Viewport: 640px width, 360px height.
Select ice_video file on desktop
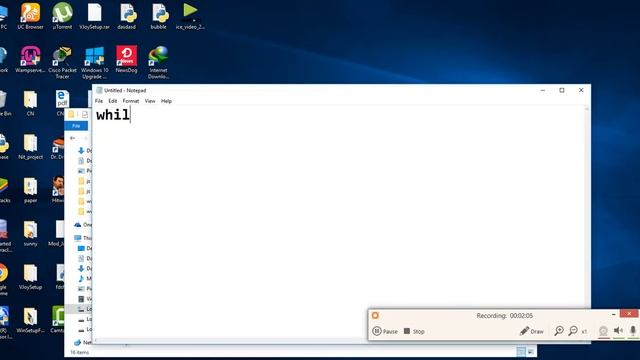pyautogui.click(x=190, y=16)
